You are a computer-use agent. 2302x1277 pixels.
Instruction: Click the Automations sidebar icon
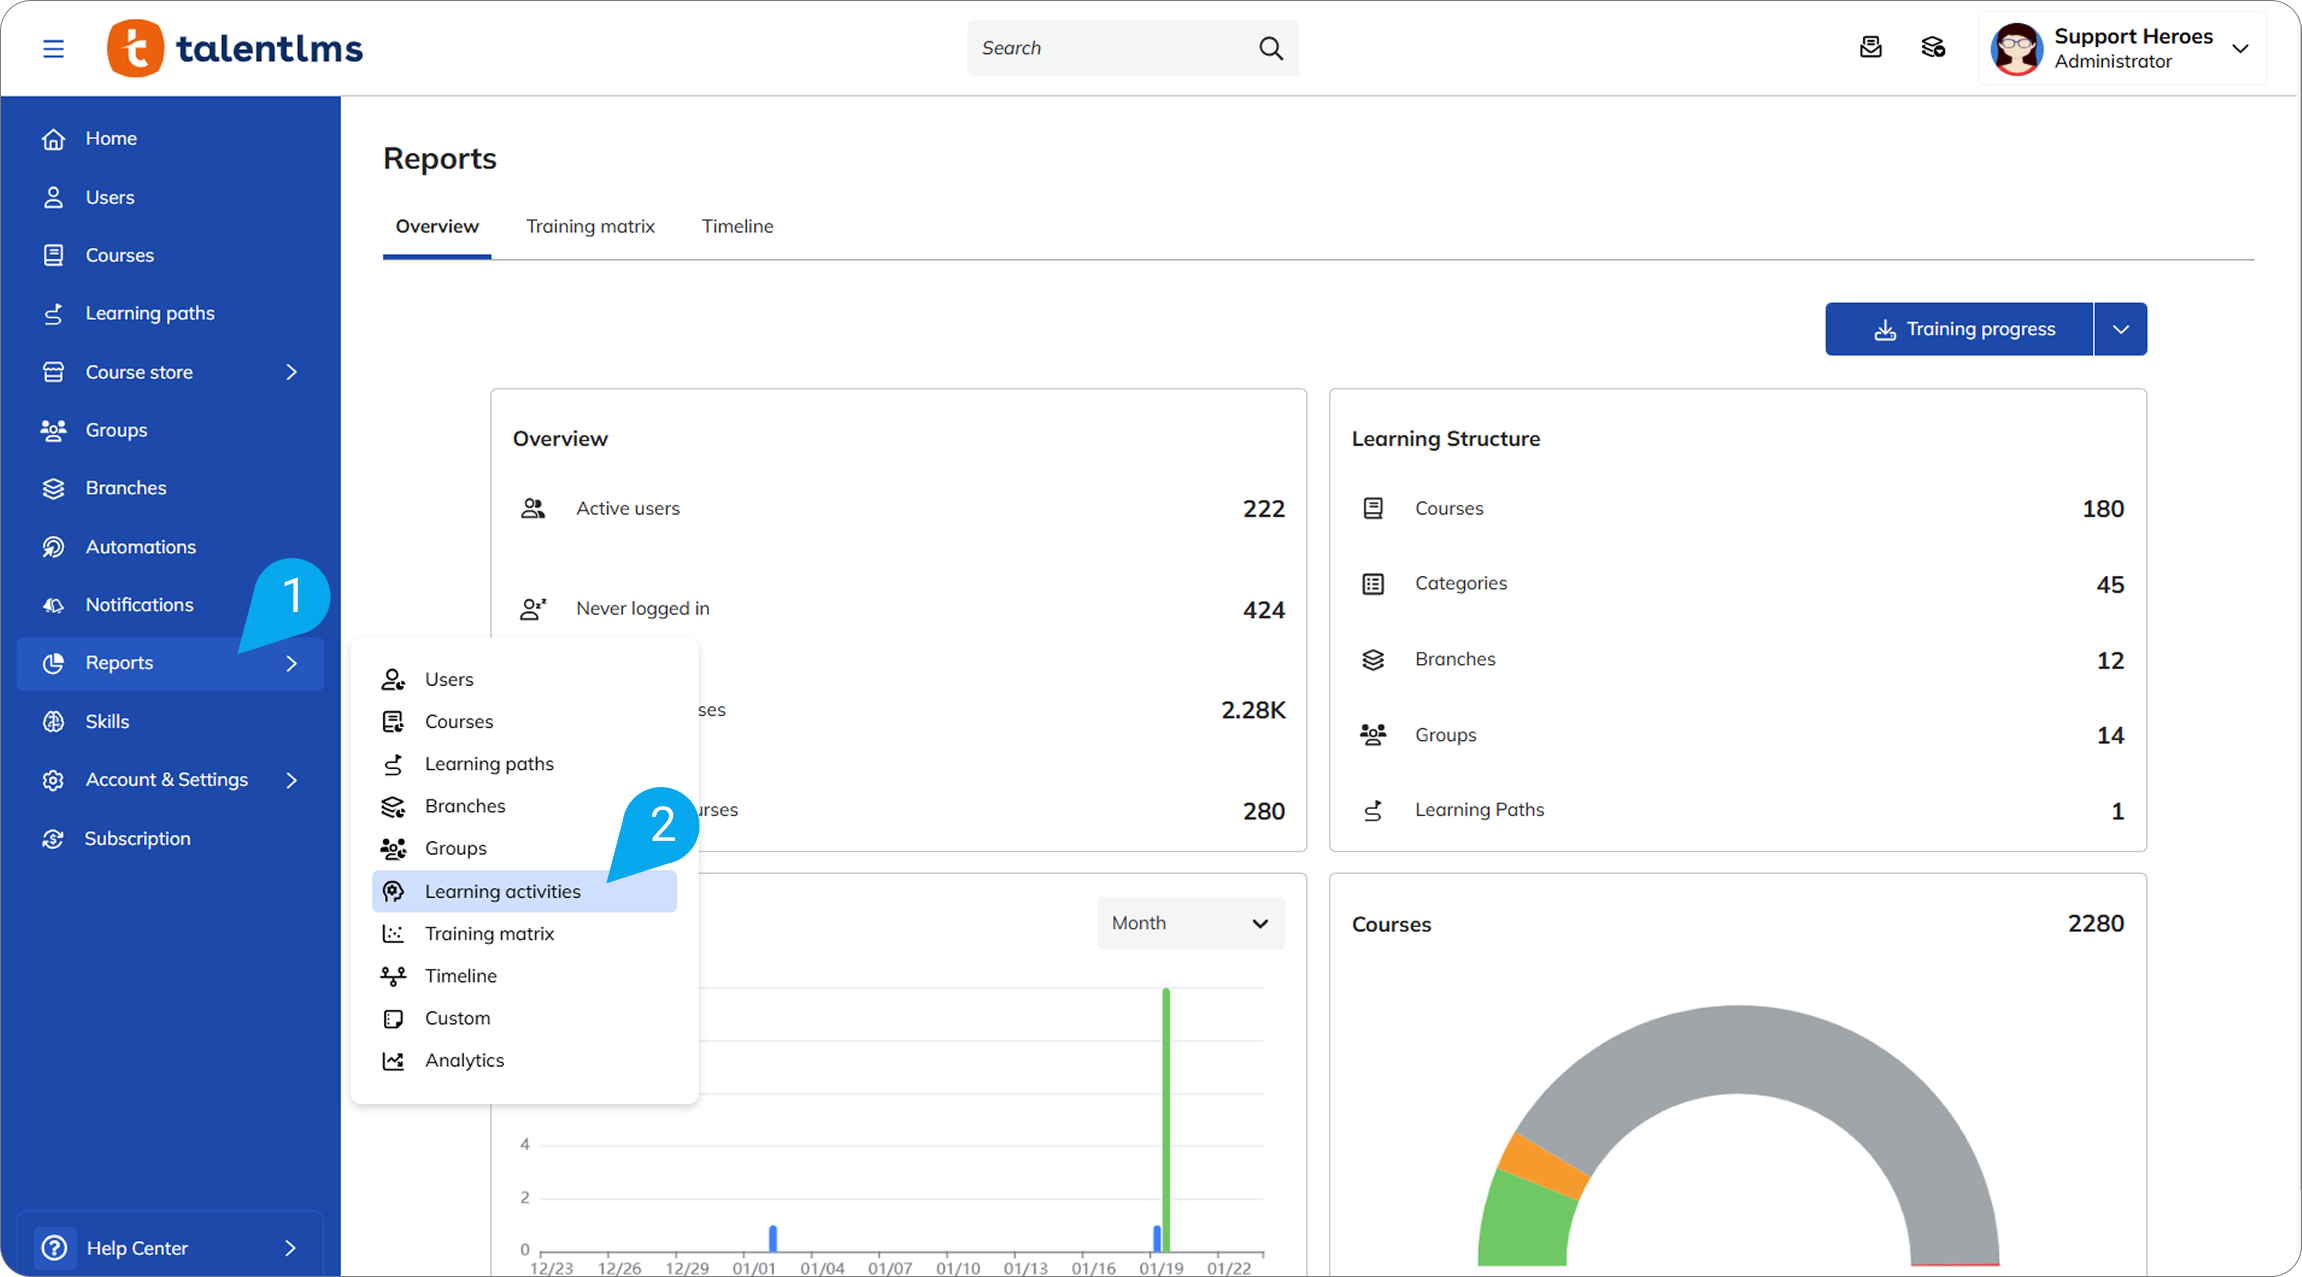53,547
